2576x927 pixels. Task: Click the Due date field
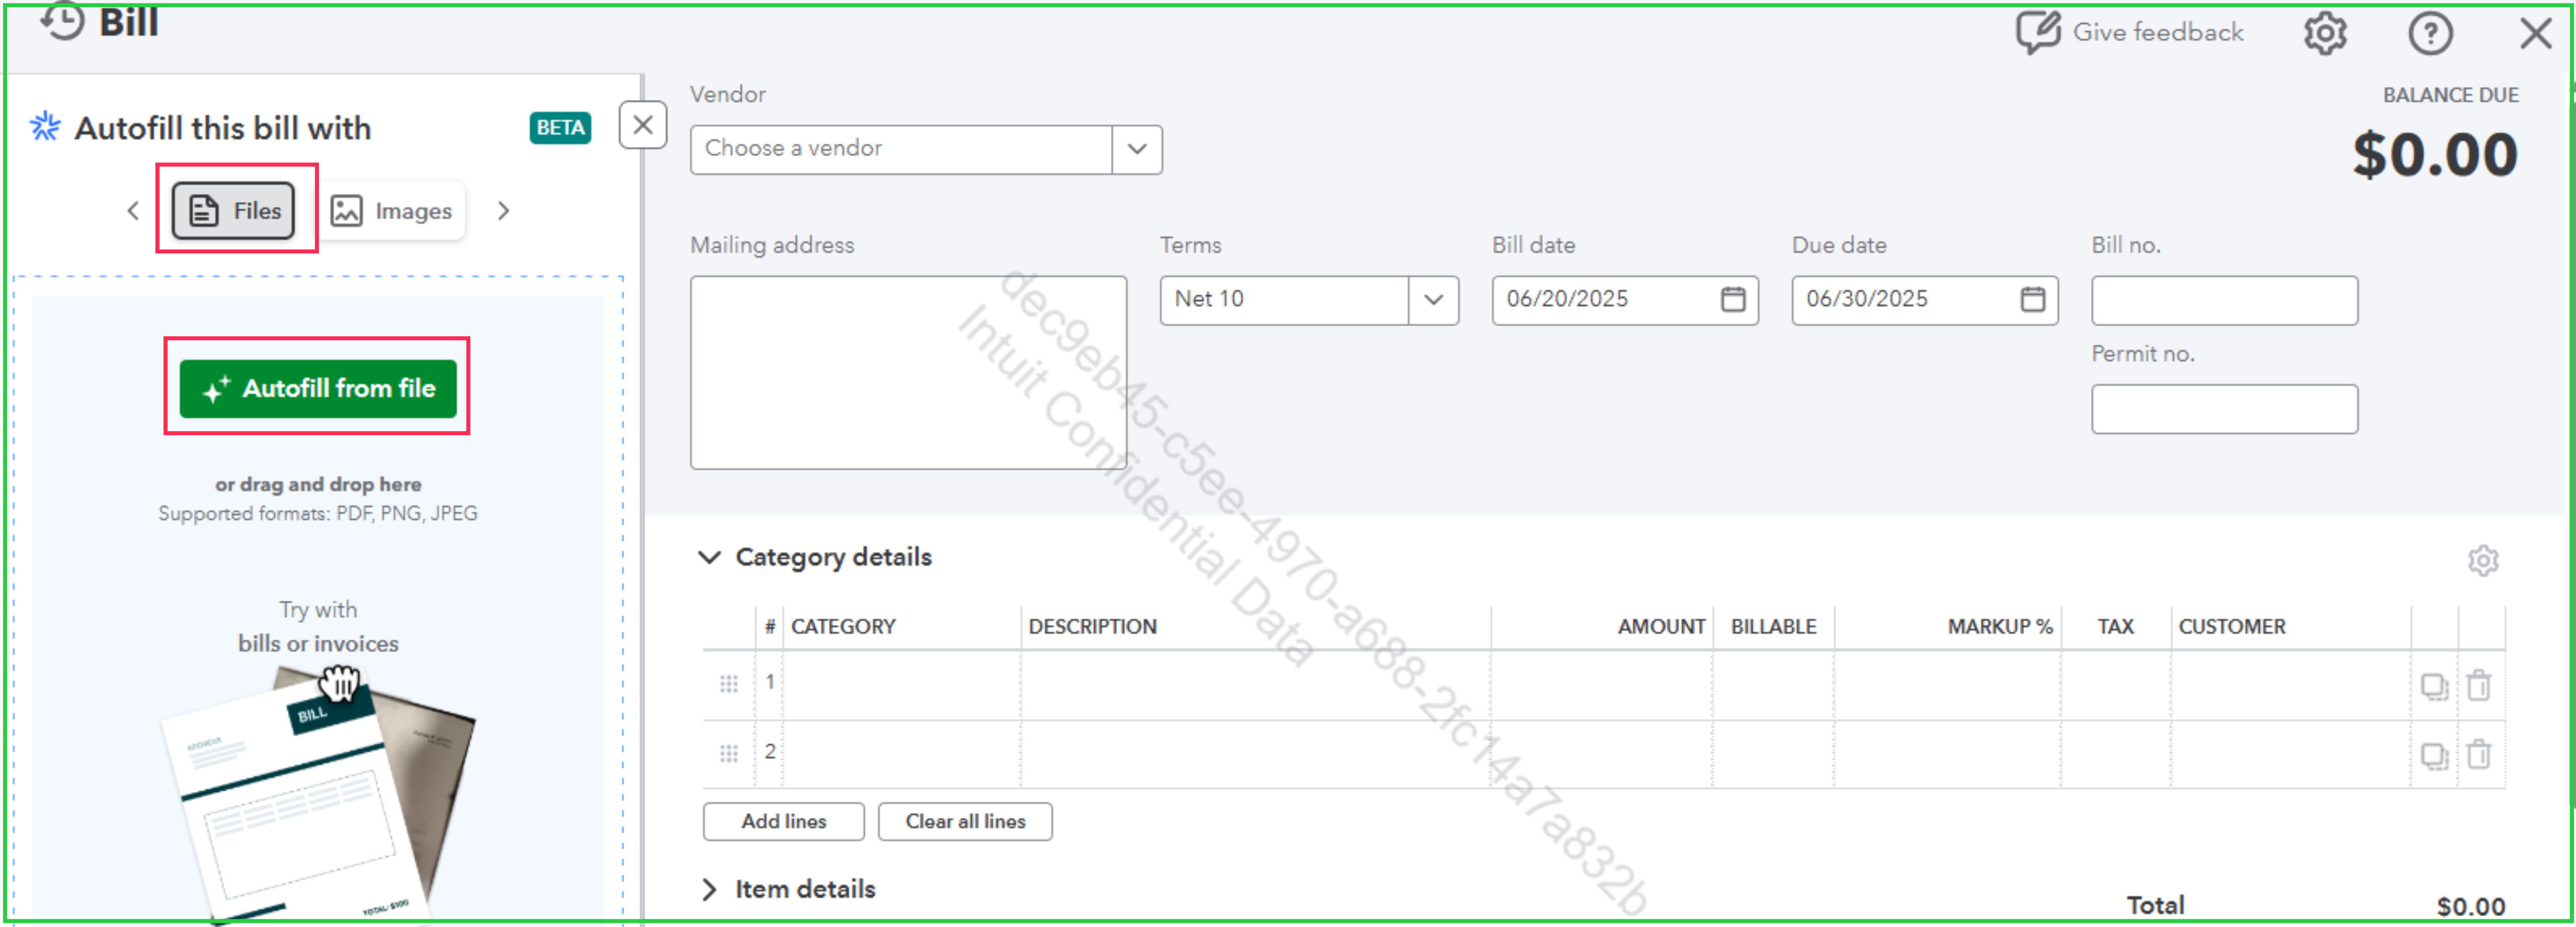[x=1924, y=299]
